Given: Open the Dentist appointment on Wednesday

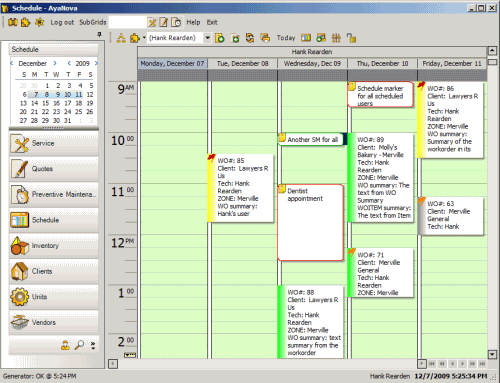Looking at the screenshot, I should tap(311, 223).
